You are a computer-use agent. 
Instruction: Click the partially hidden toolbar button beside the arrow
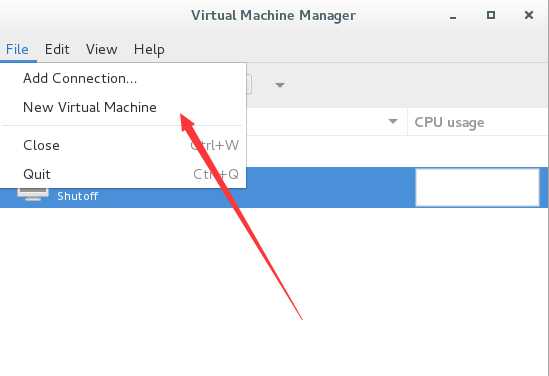pos(249,85)
